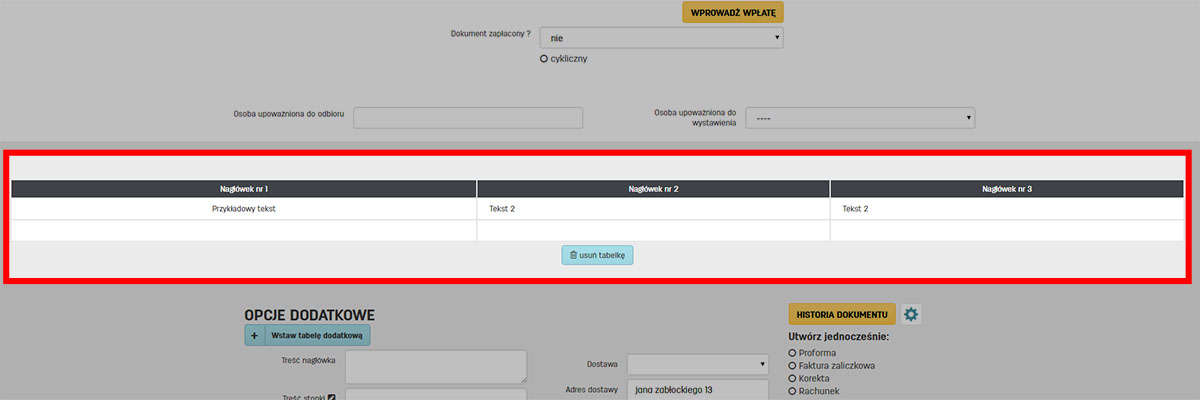The width and height of the screenshot is (1200, 400).
Task: Click the 'Nagłówek nr 1' column header
Action: coord(244,189)
